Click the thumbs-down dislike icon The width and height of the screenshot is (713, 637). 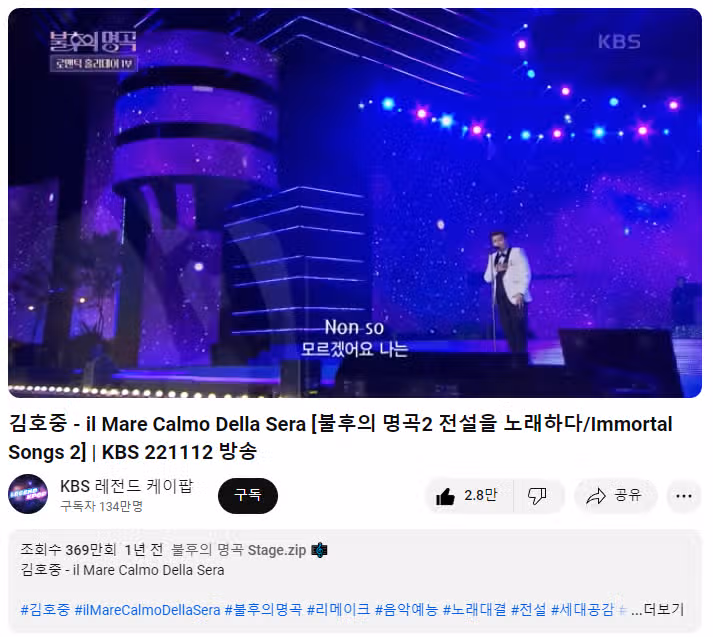click(x=537, y=496)
